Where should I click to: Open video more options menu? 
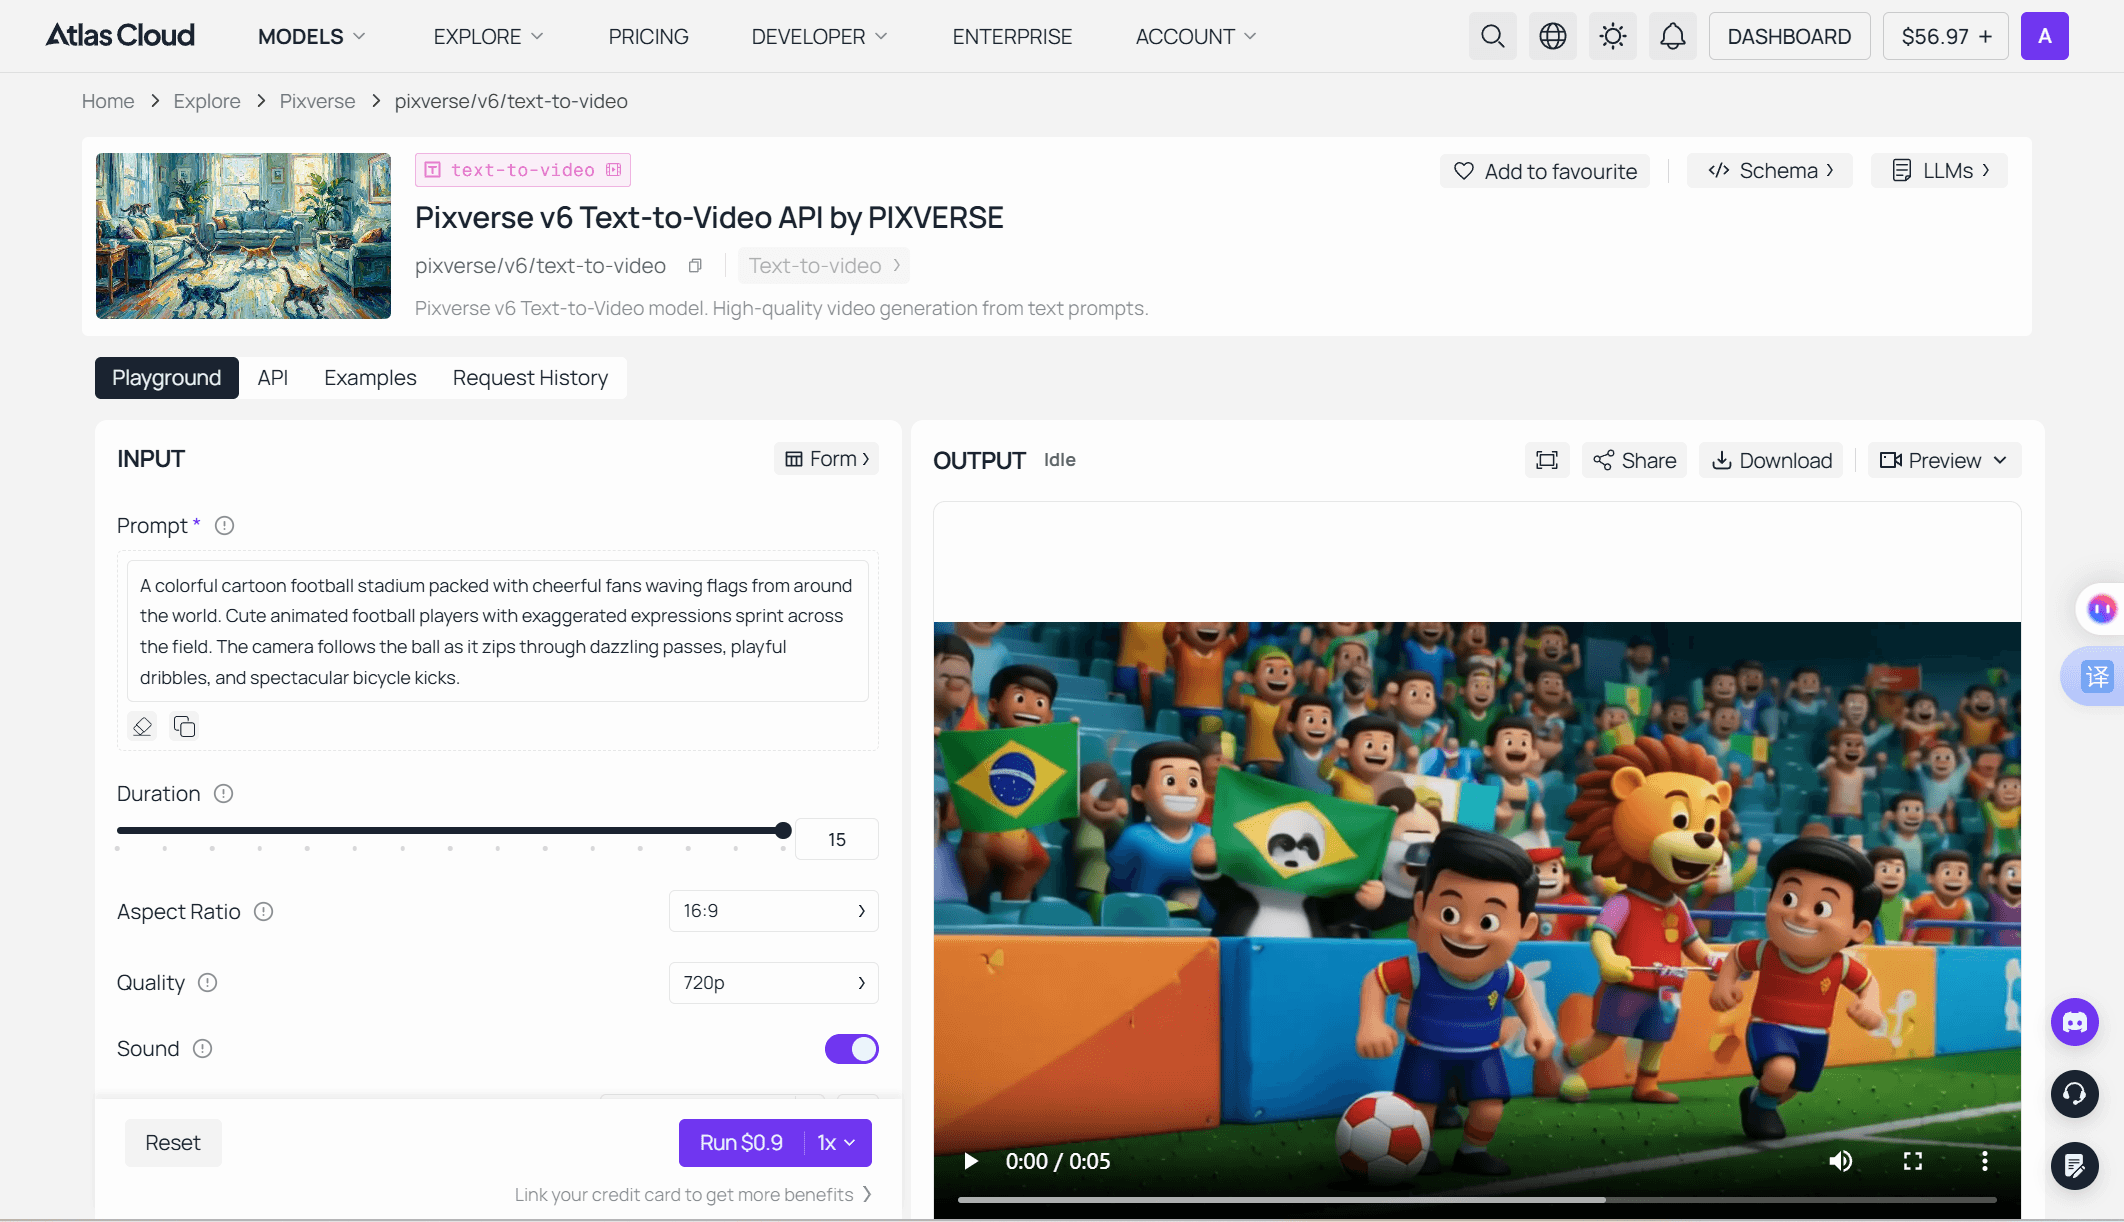click(1985, 1161)
